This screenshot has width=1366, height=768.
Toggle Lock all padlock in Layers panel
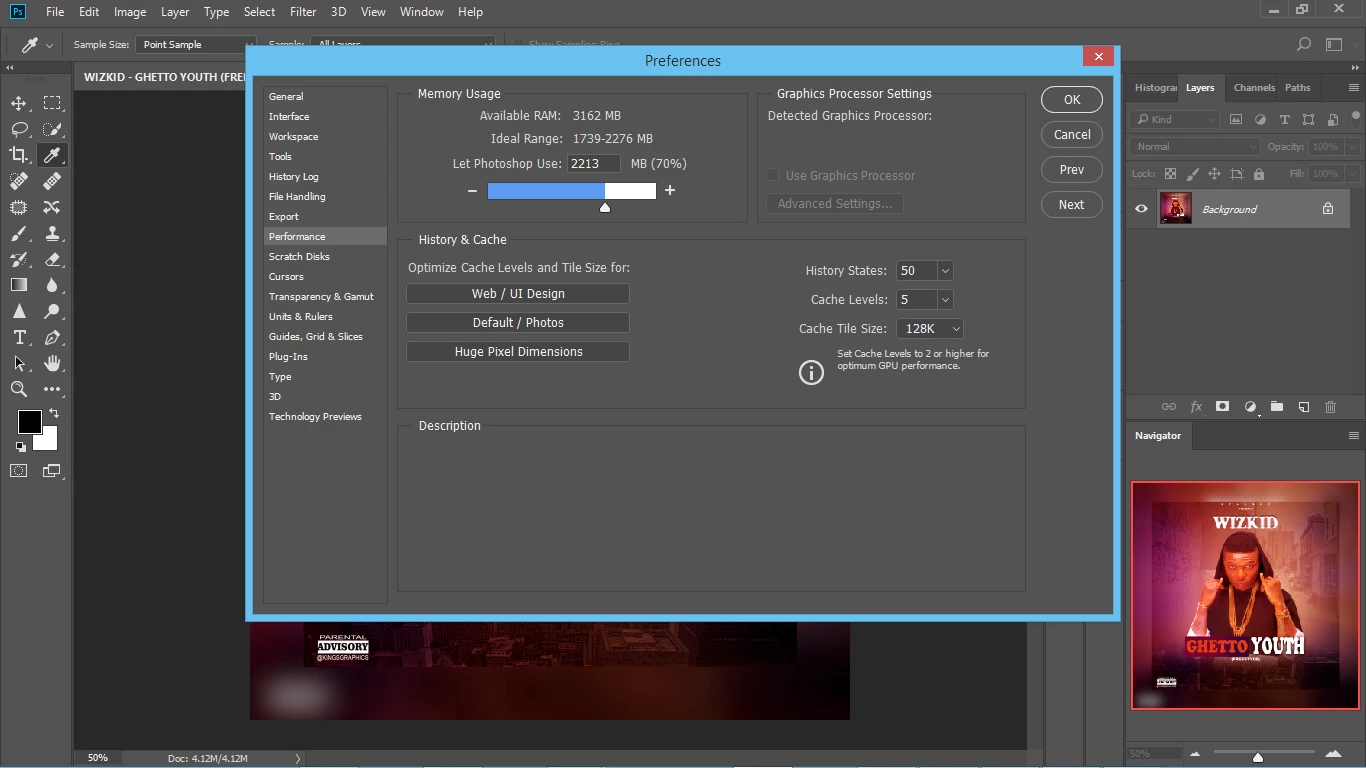pyautogui.click(x=1258, y=173)
